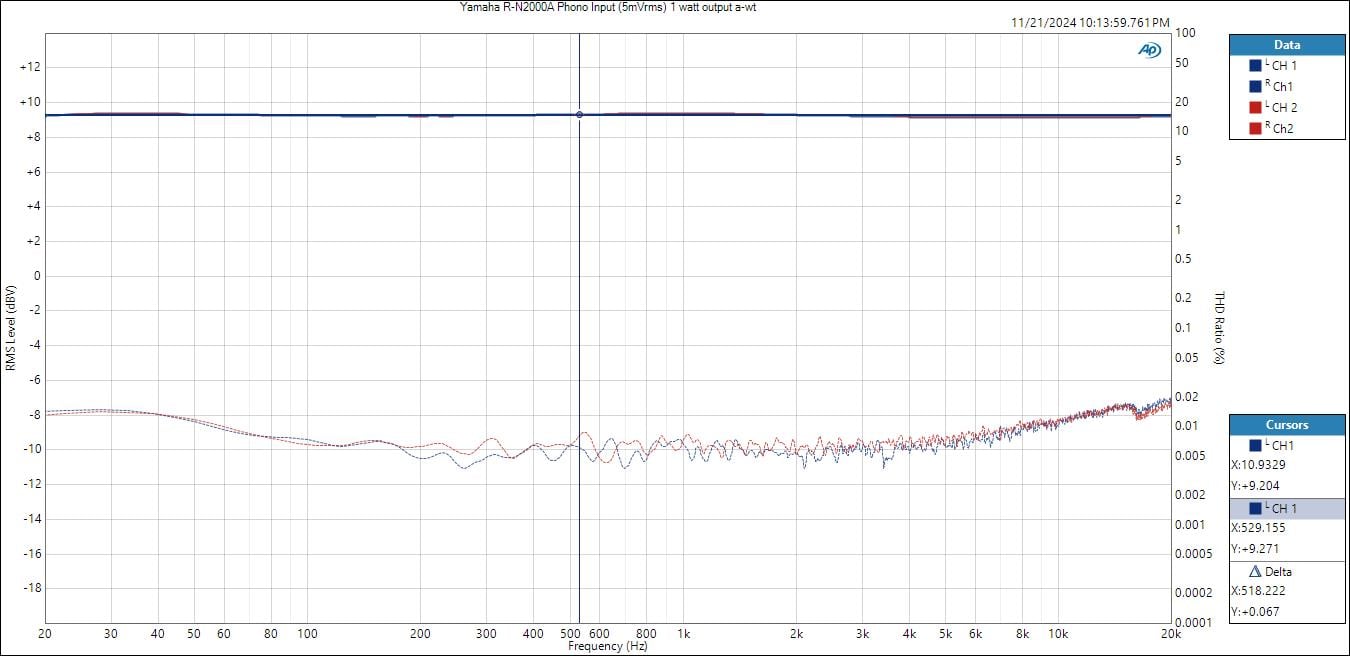Click the Data legend header
This screenshot has width=1350, height=656.
click(x=1286, y=45)
